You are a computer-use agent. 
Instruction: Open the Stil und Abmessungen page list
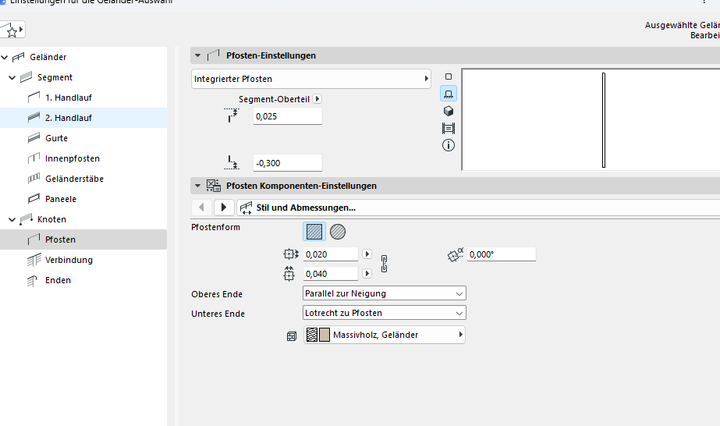click(478, 207)
